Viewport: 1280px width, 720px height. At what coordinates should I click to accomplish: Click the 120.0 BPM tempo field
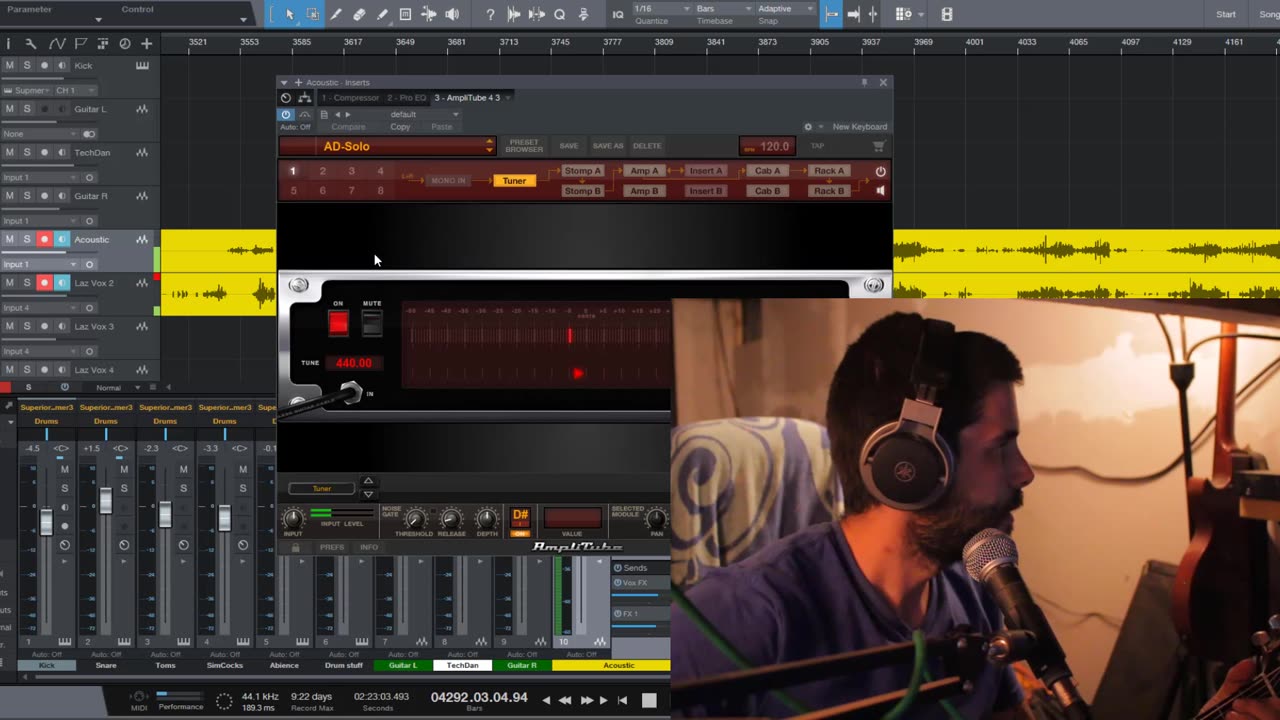(x=768, y=146)
